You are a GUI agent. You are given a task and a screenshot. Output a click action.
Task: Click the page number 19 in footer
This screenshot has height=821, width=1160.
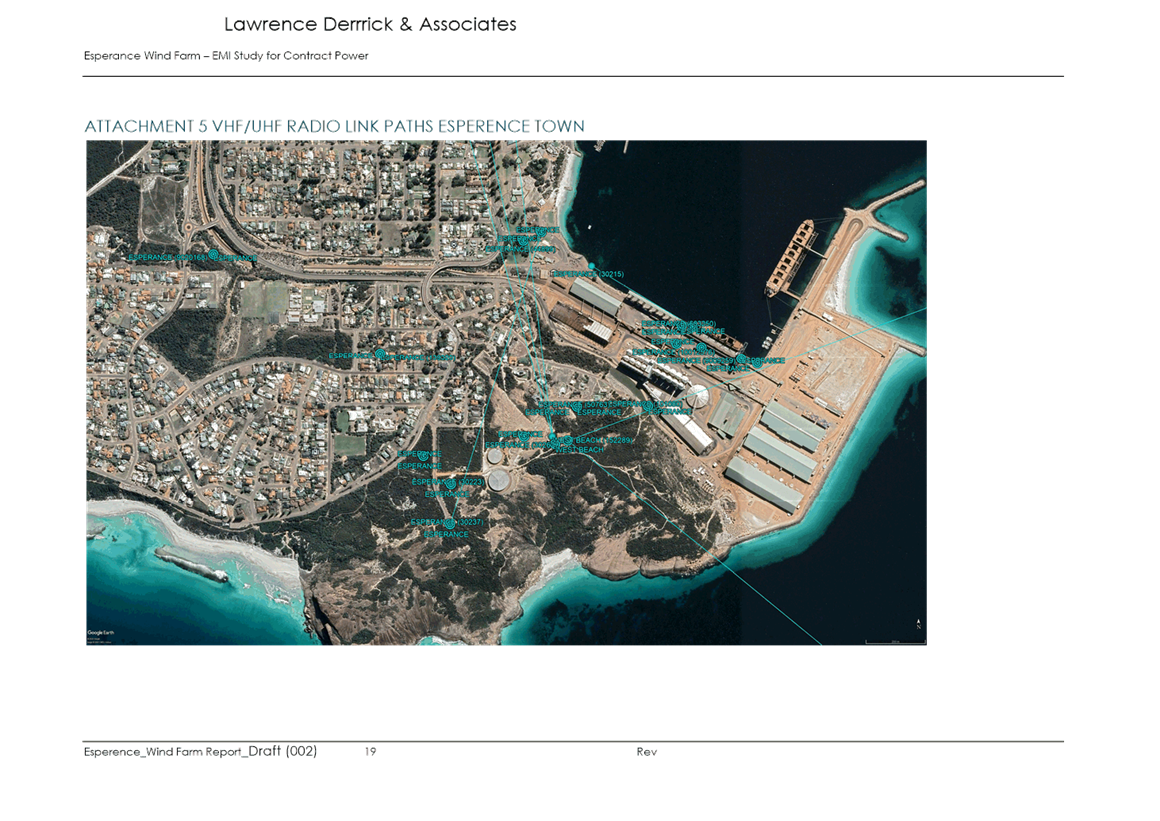pos(370,751)
